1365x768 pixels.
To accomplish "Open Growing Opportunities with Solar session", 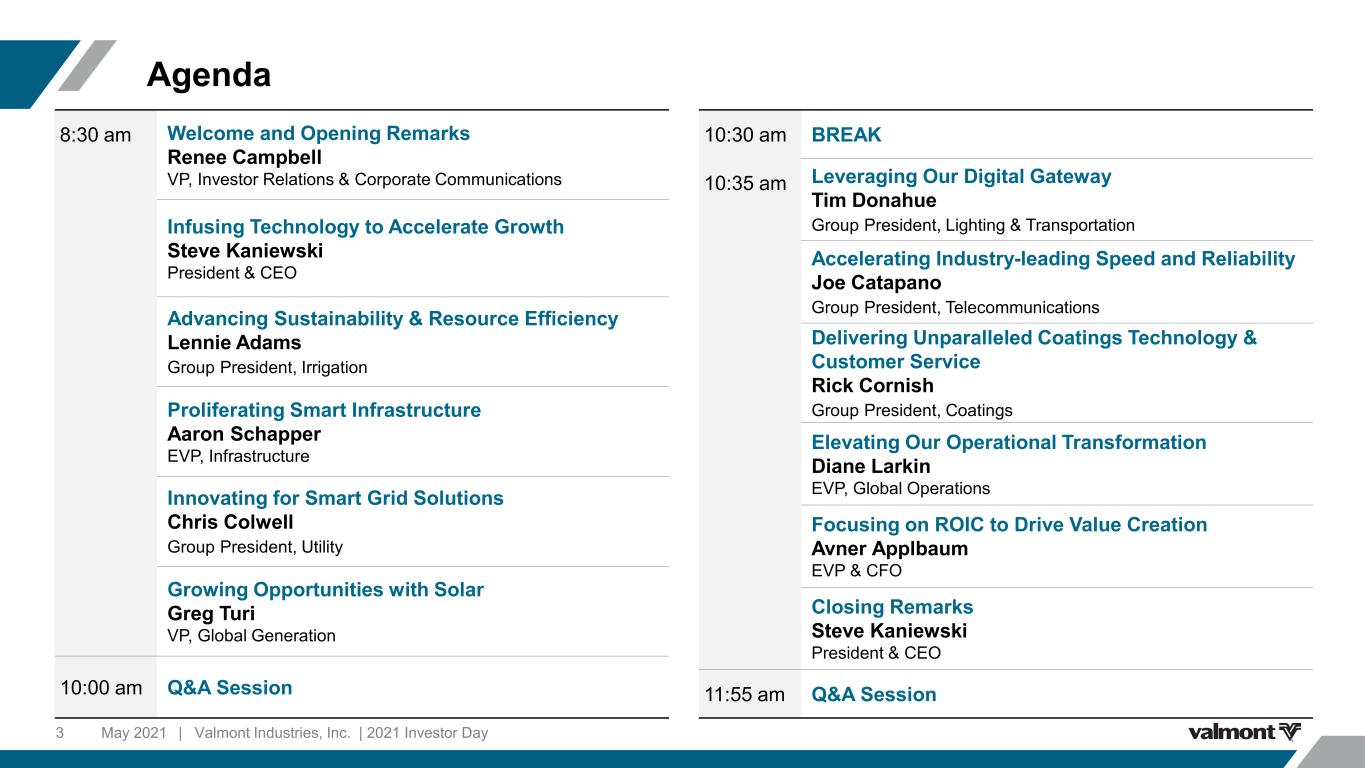I will (x=325, y=589).
